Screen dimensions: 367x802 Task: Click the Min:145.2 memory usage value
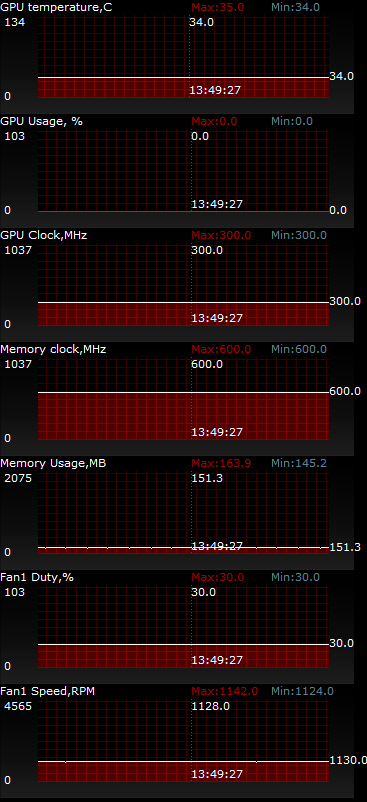tap(299, 463)
